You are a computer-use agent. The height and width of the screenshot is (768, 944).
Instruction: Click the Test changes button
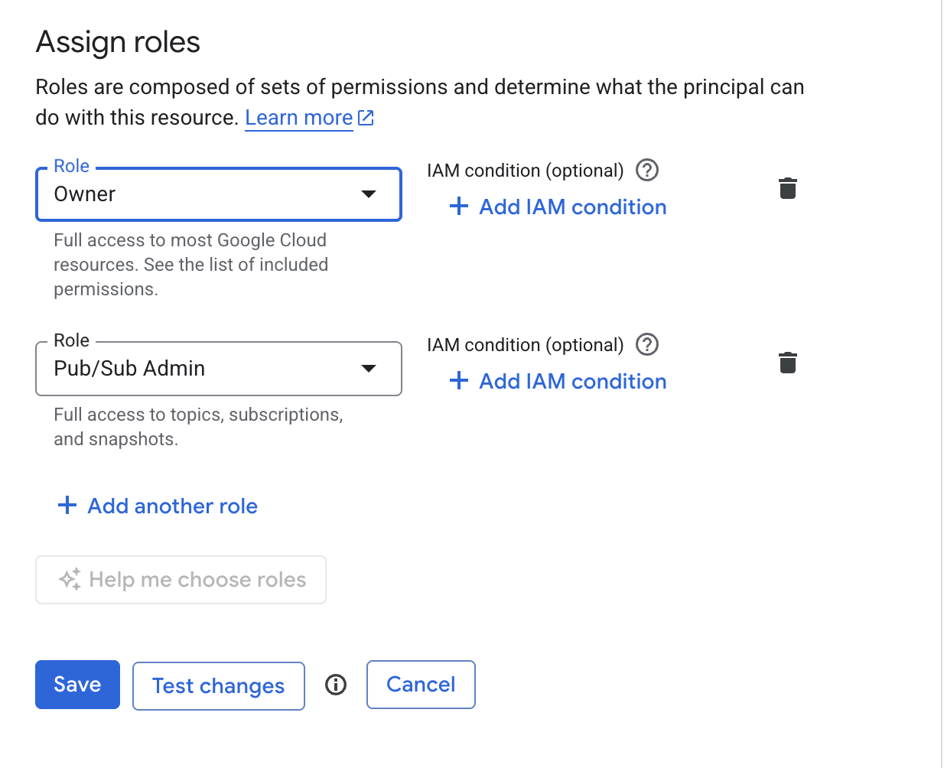pos(218,686)
